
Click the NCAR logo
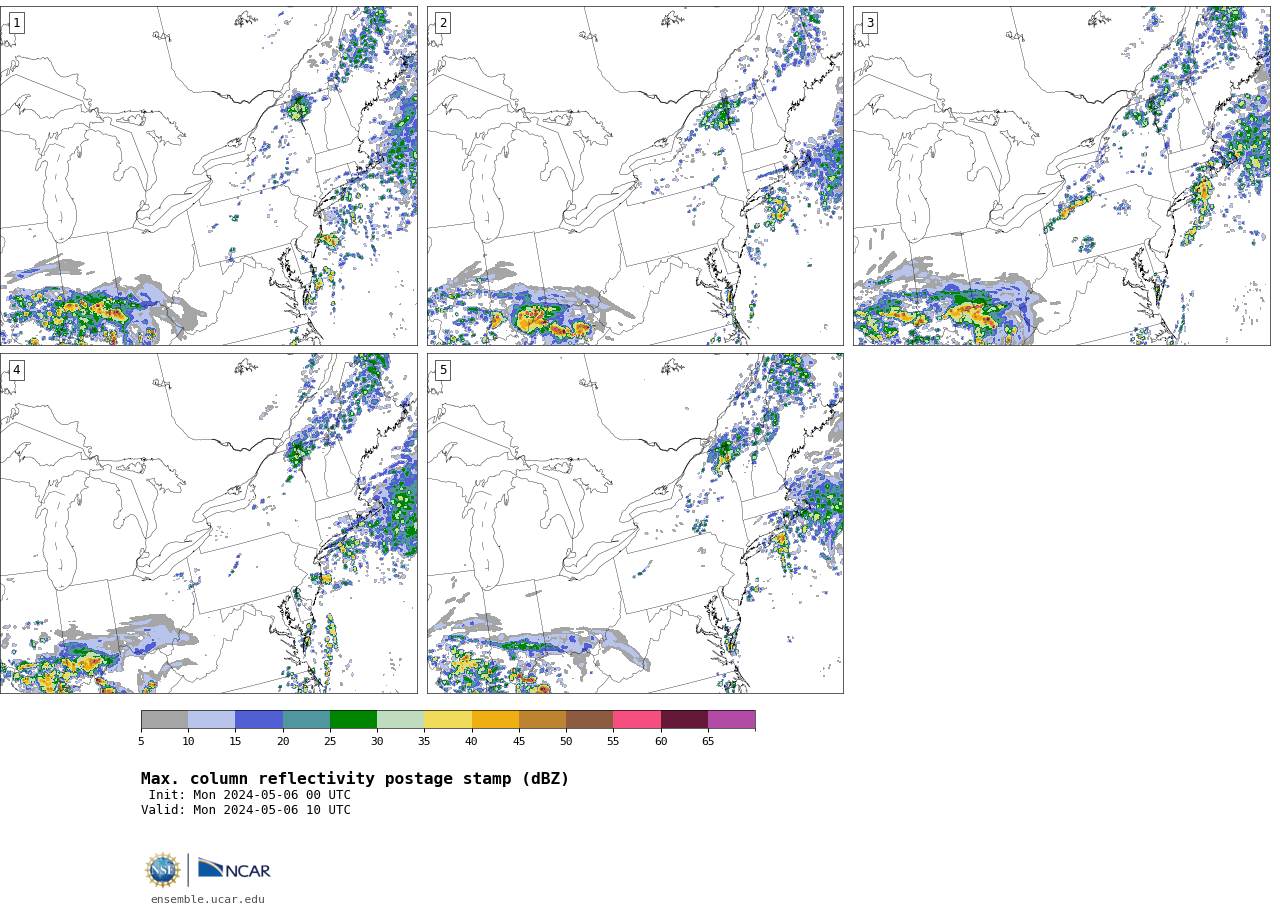click(x=234, y=870)
